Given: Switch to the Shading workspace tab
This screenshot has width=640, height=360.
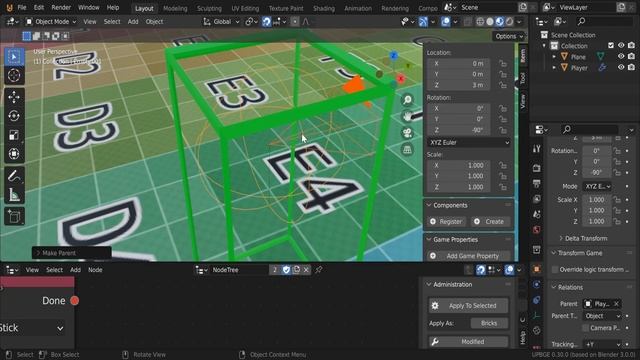Looking at the screenshot, I should tap(324, 8).
